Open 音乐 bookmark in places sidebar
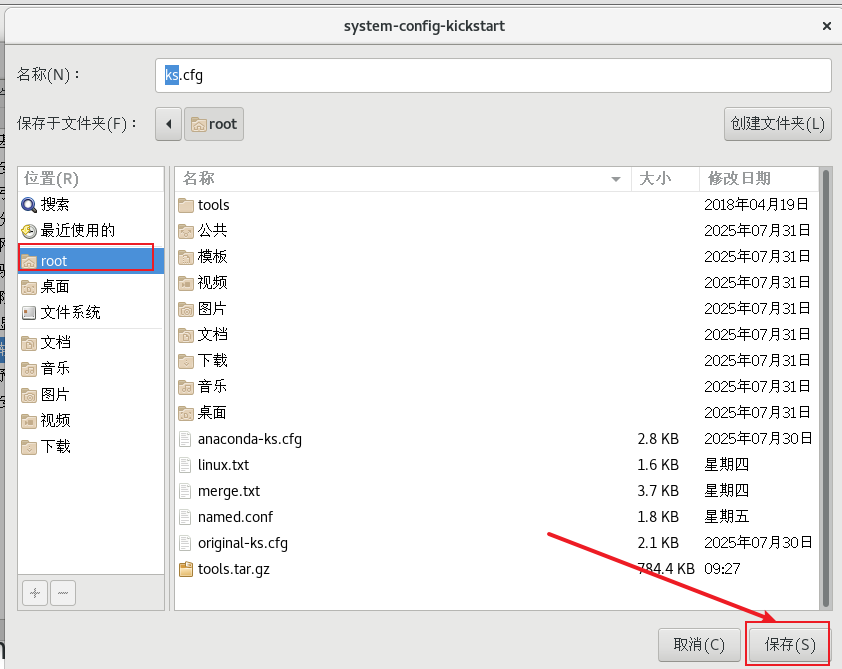Viewport: 842px width, 669px height. pyautogui.click(x=91, y=368)
